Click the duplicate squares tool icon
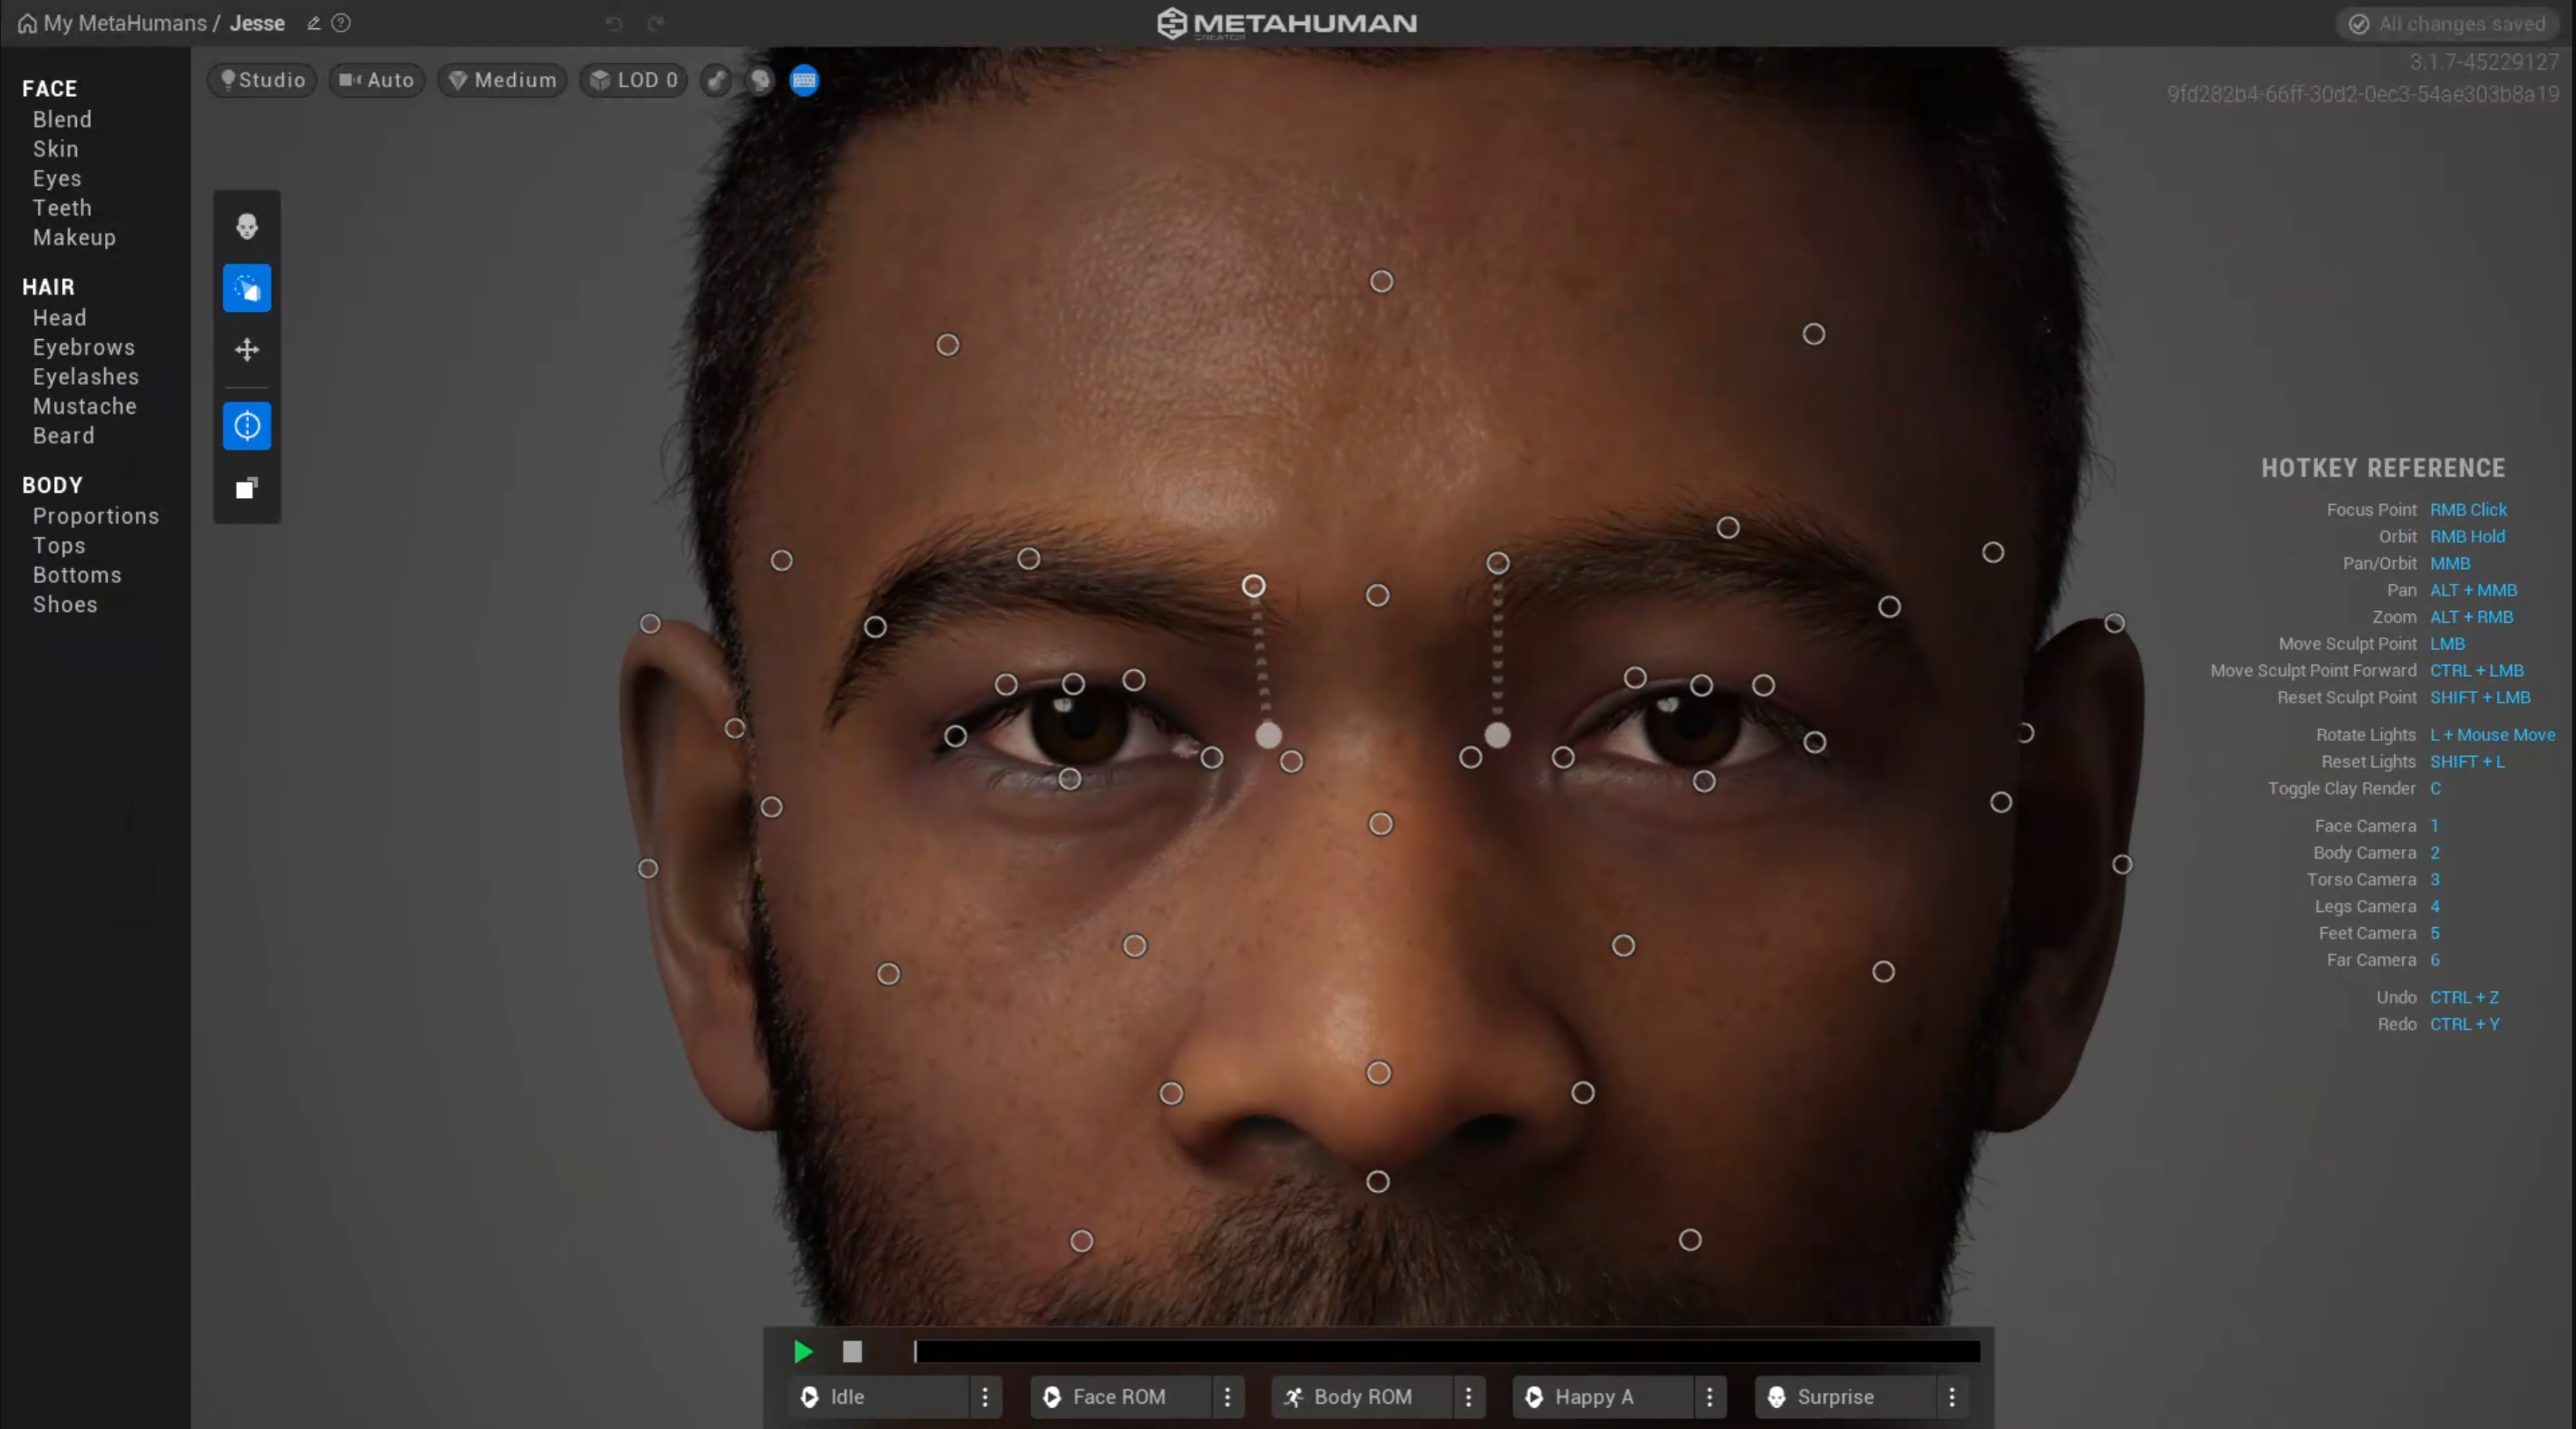The width and height of the screenshot is (2576, 1429). tap(247, 488)
